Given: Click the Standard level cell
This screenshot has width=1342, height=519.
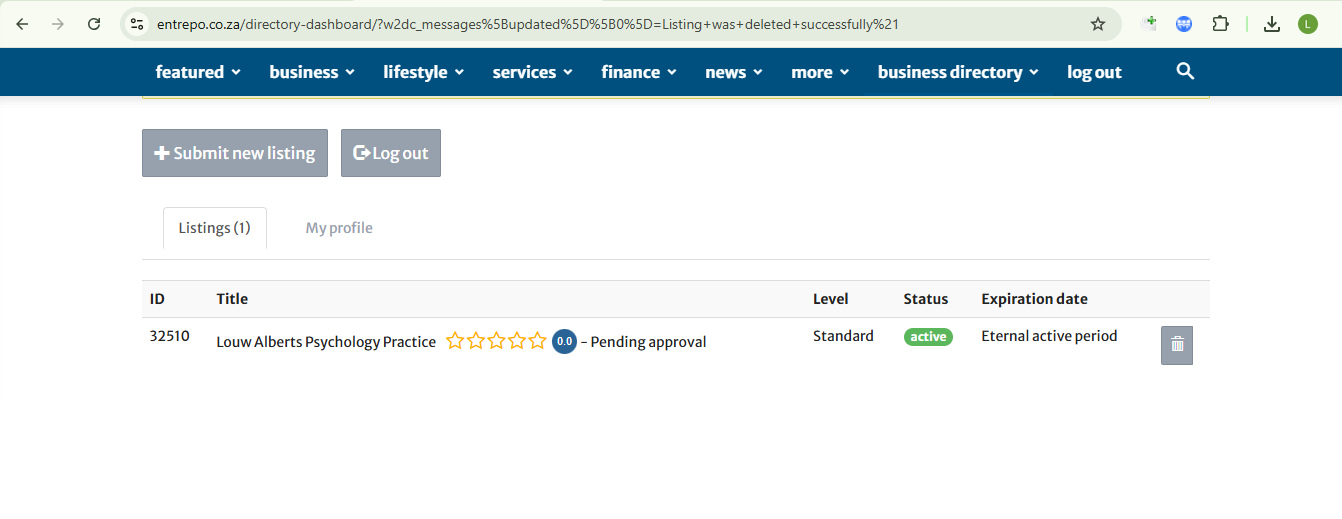Looking at the screenshot, I should click(x=843, y=336).
